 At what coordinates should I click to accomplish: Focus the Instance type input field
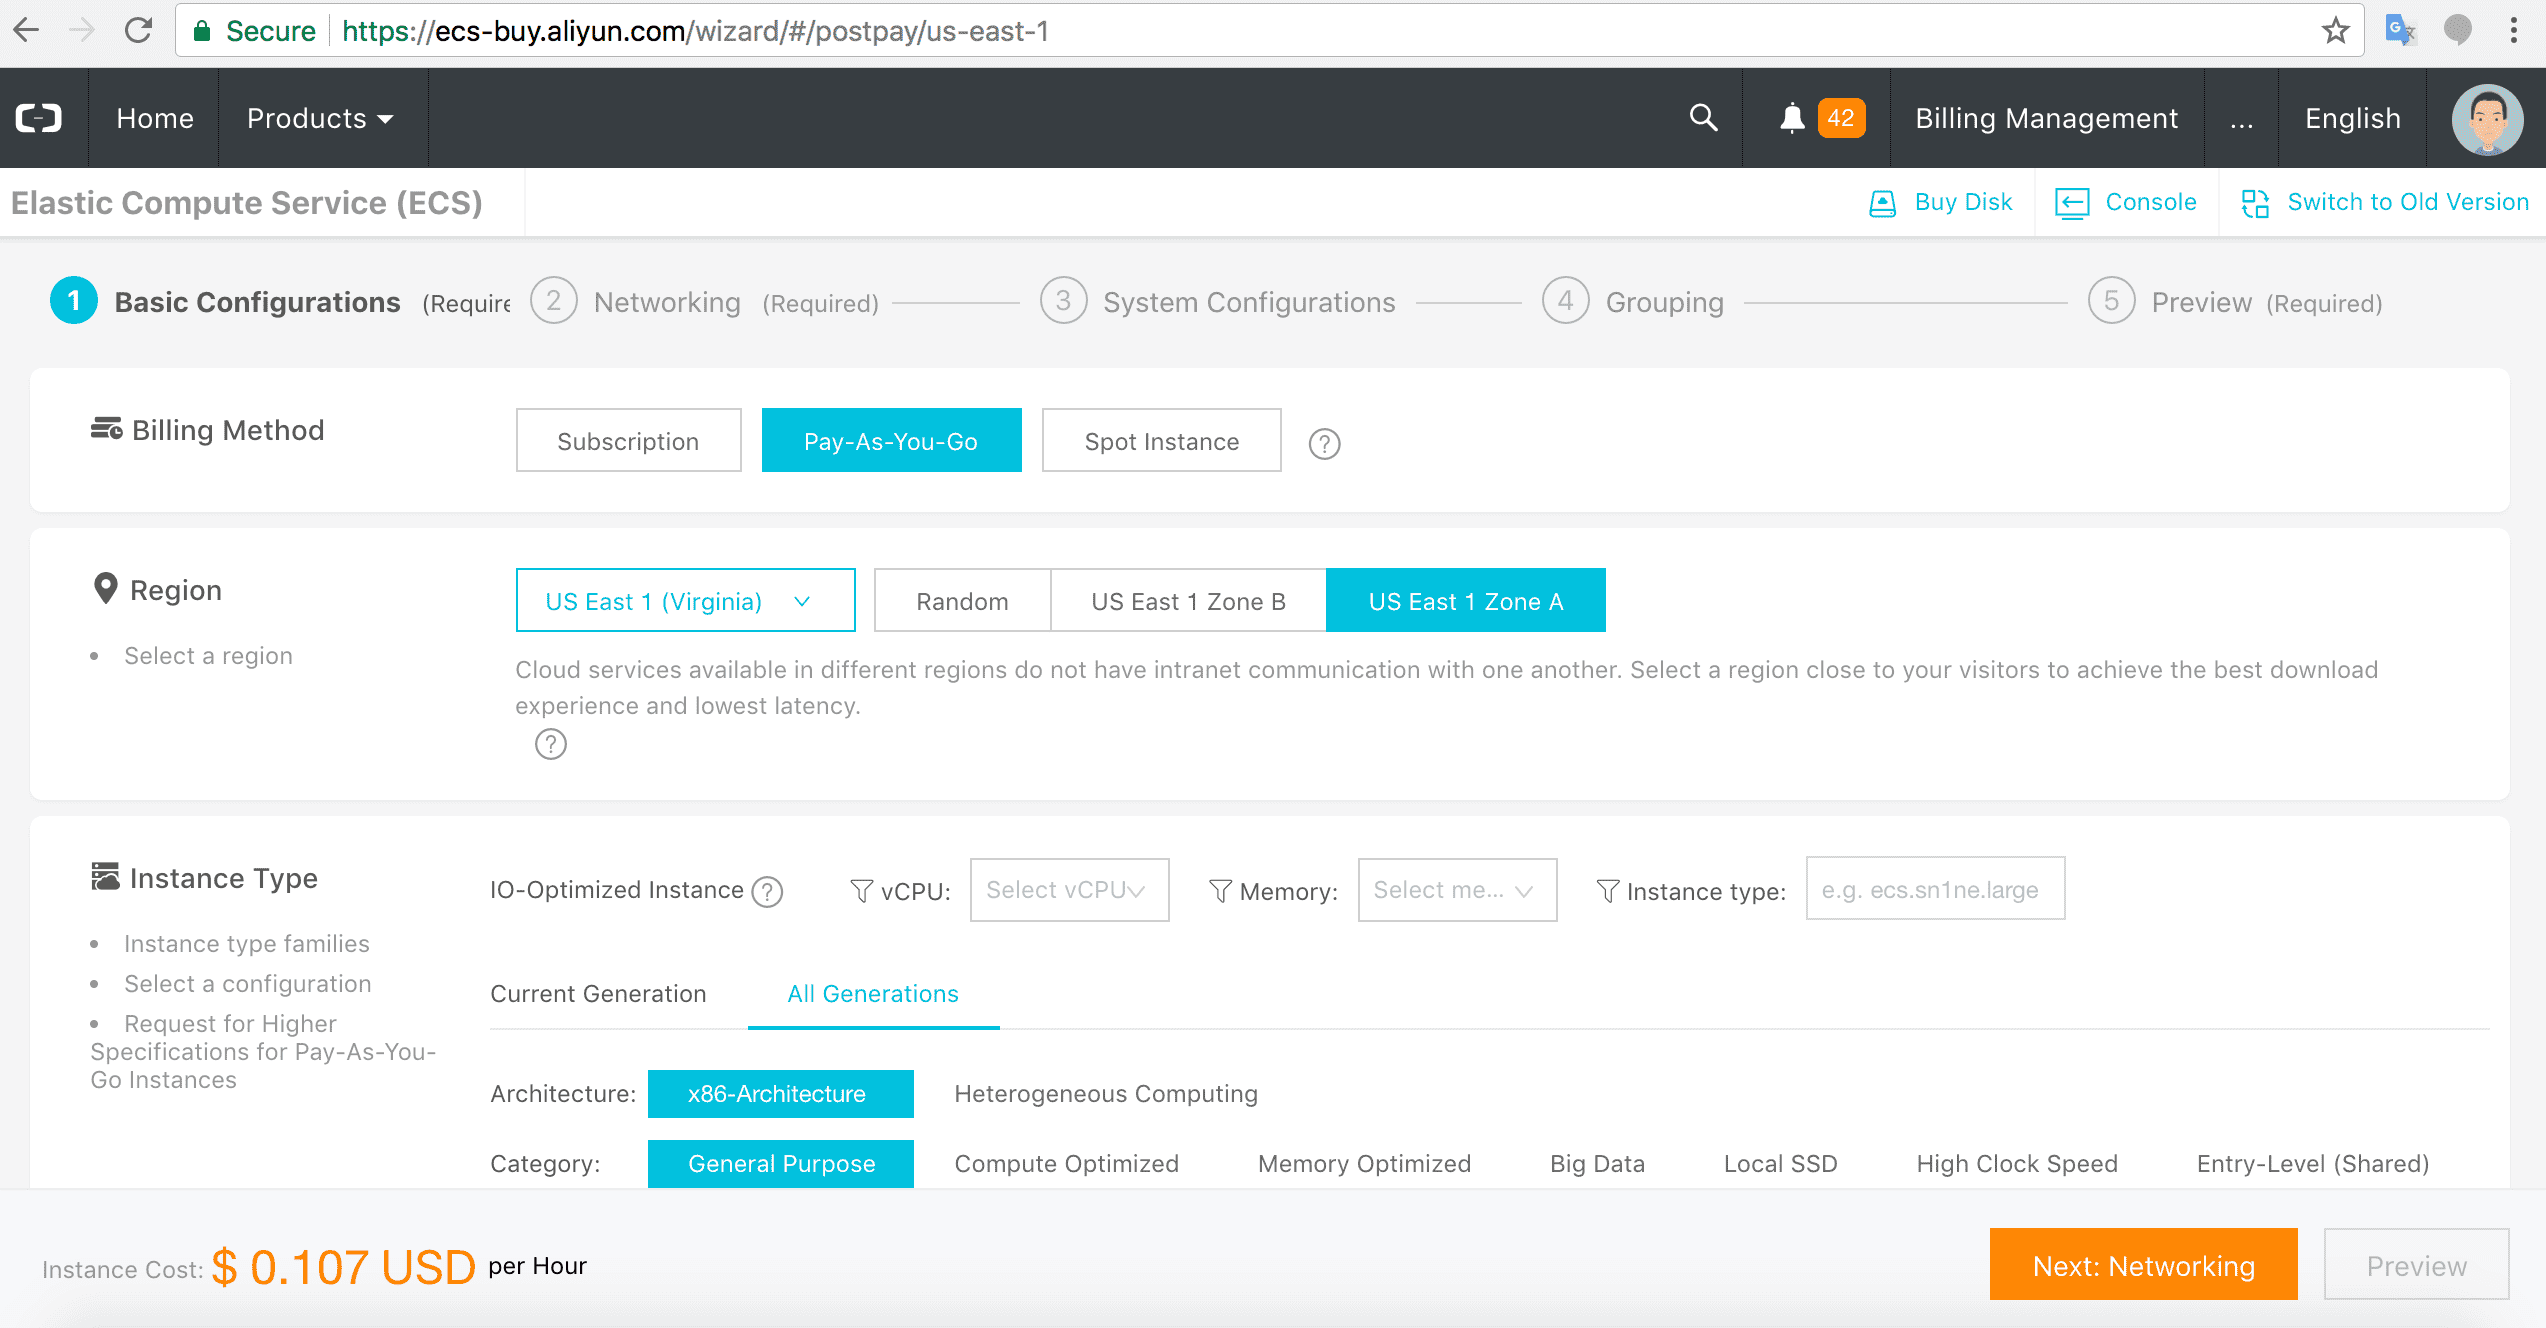tap(1935, 889)
